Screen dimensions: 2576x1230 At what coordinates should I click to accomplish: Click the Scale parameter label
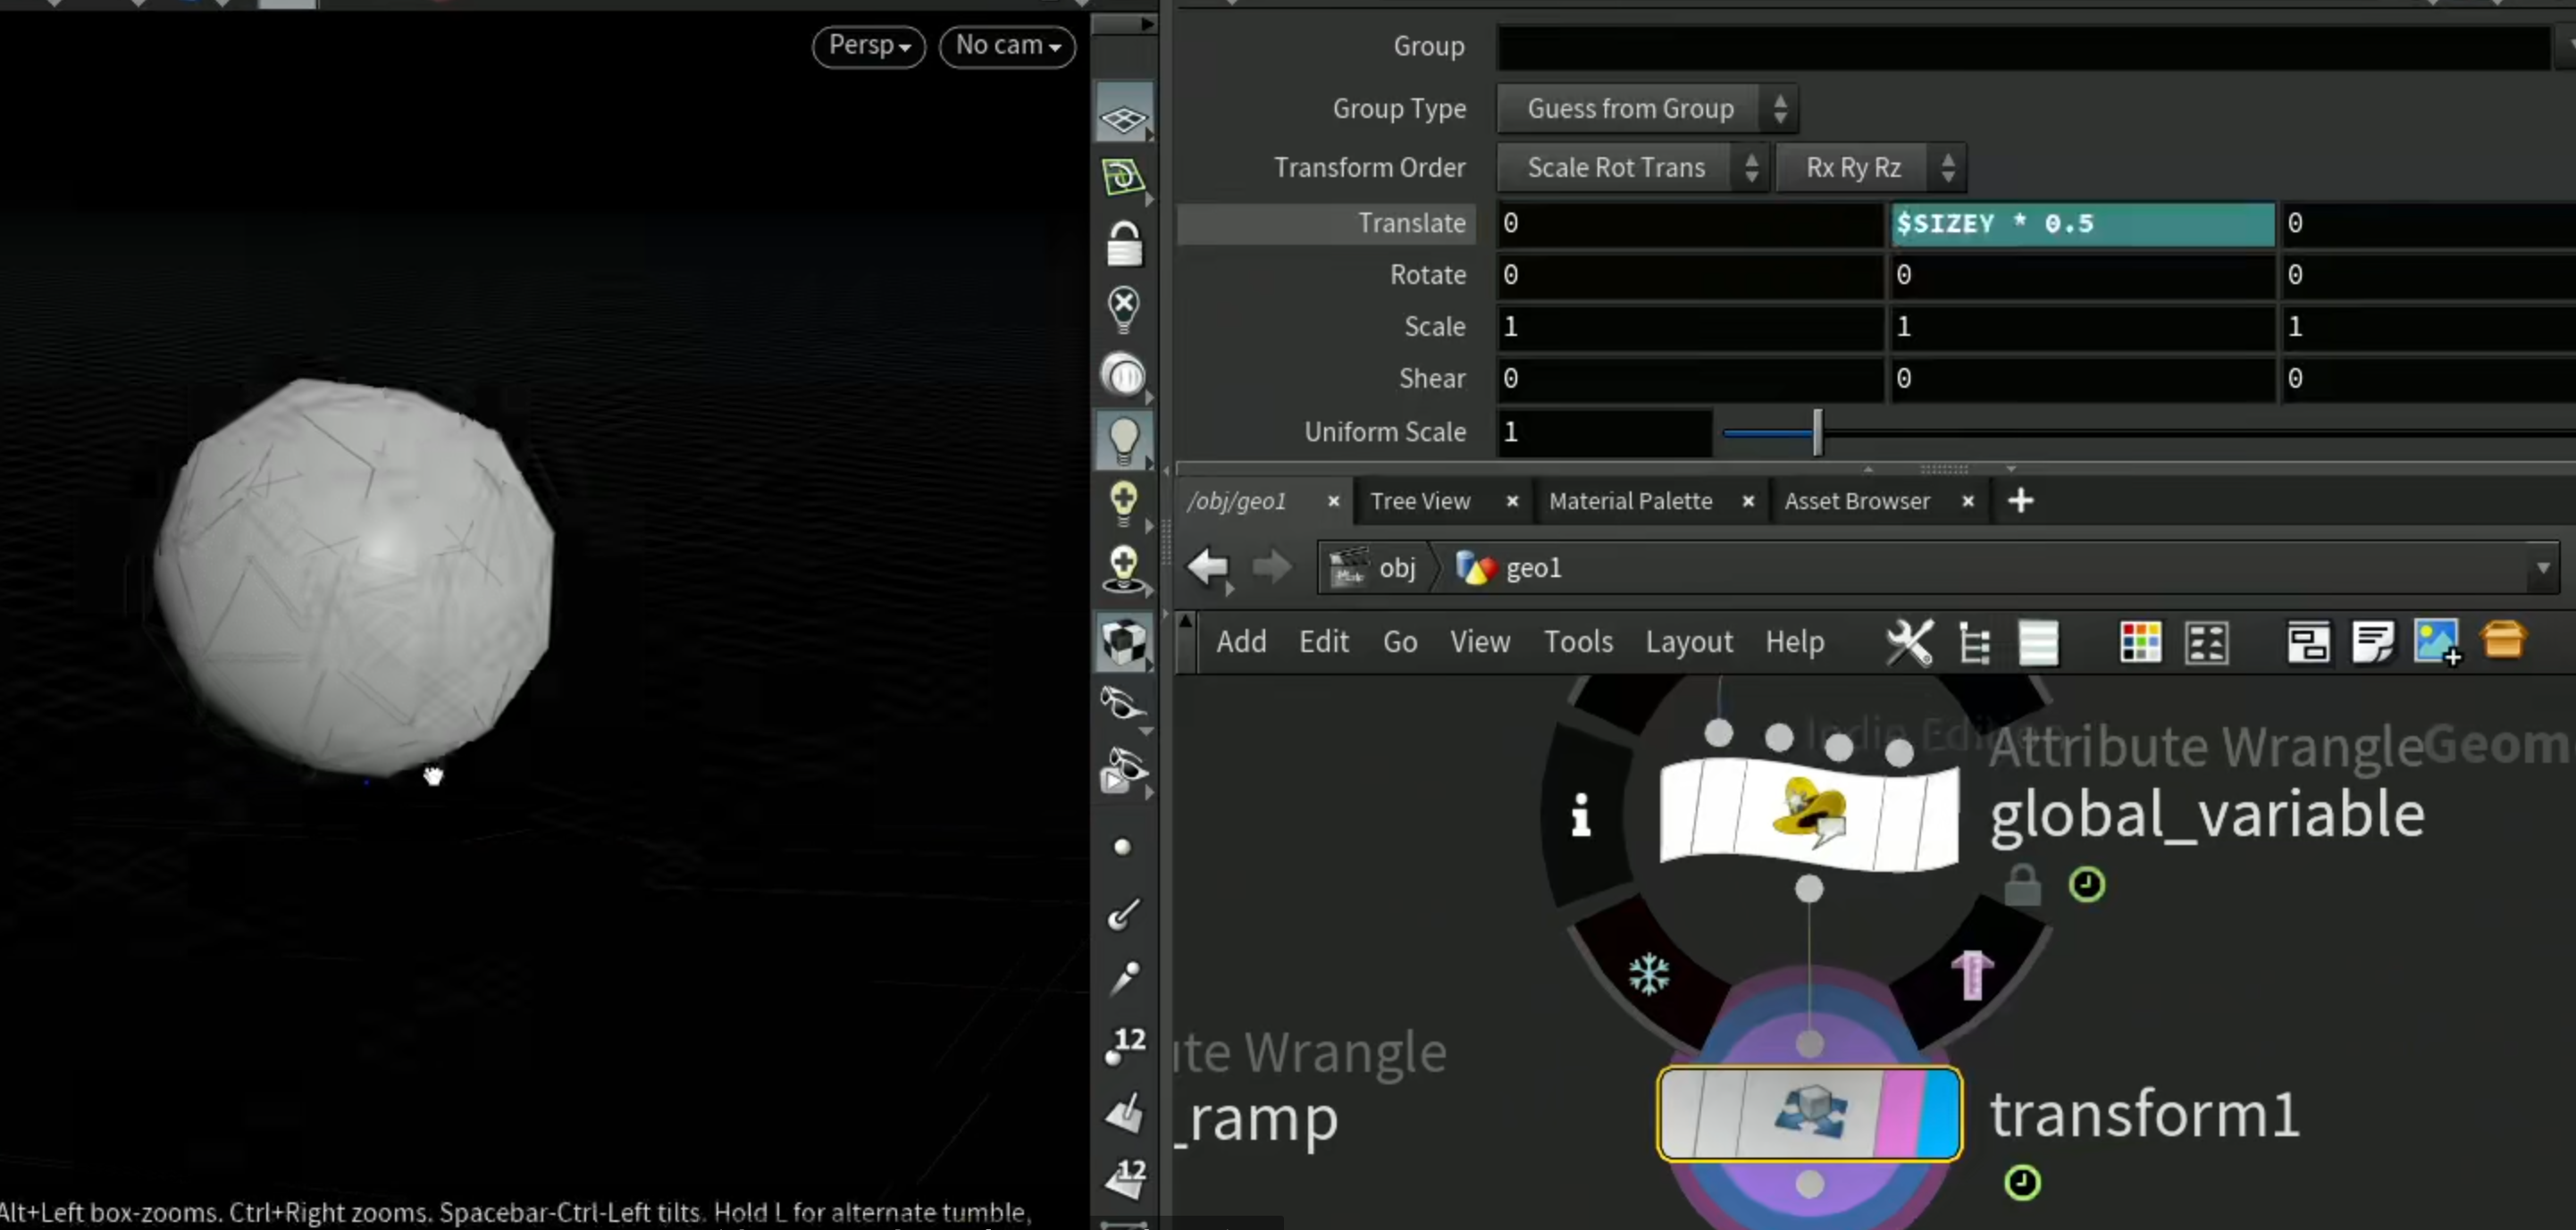click(x=1434, y=327)
